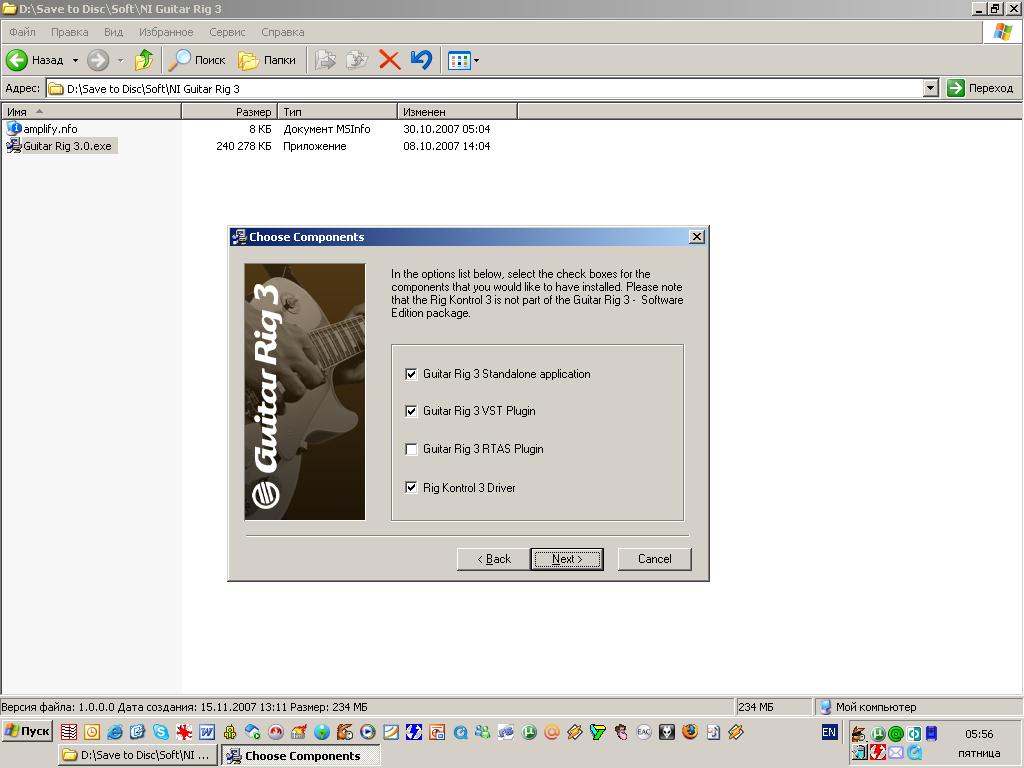Click the Undo toolbar icon
The width and height of the screenshot is (1024, 768).
click(421, 60)
